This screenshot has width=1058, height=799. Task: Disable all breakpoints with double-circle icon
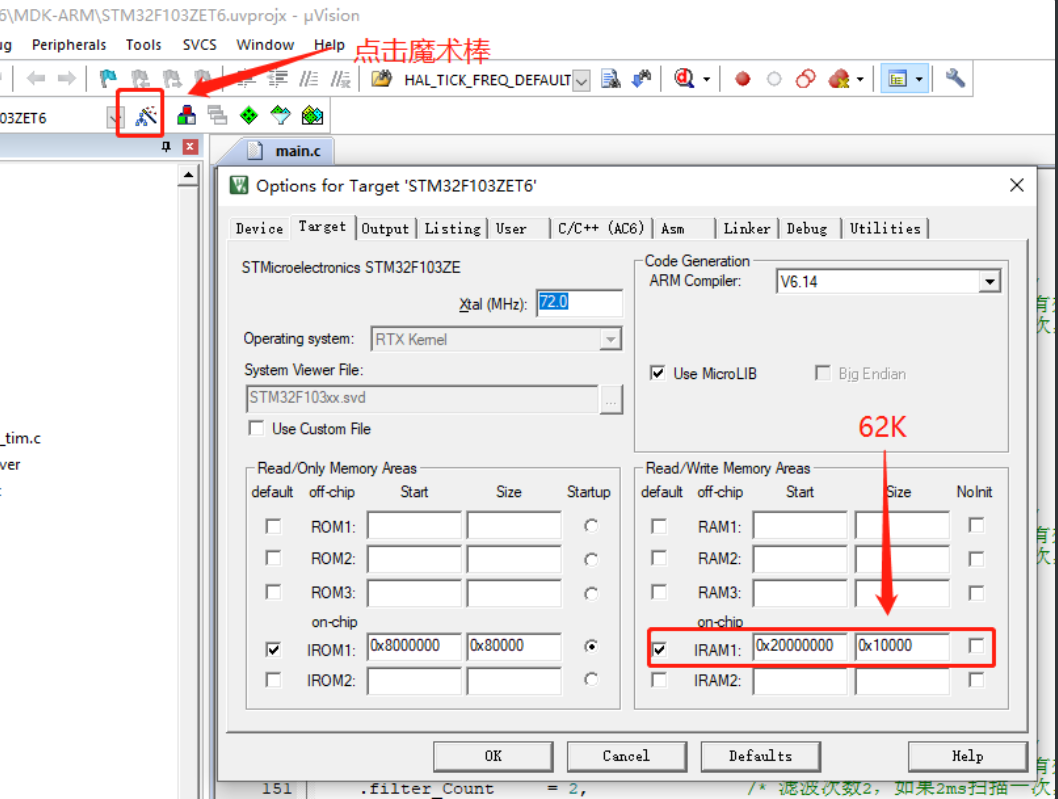tap(806, 79)
